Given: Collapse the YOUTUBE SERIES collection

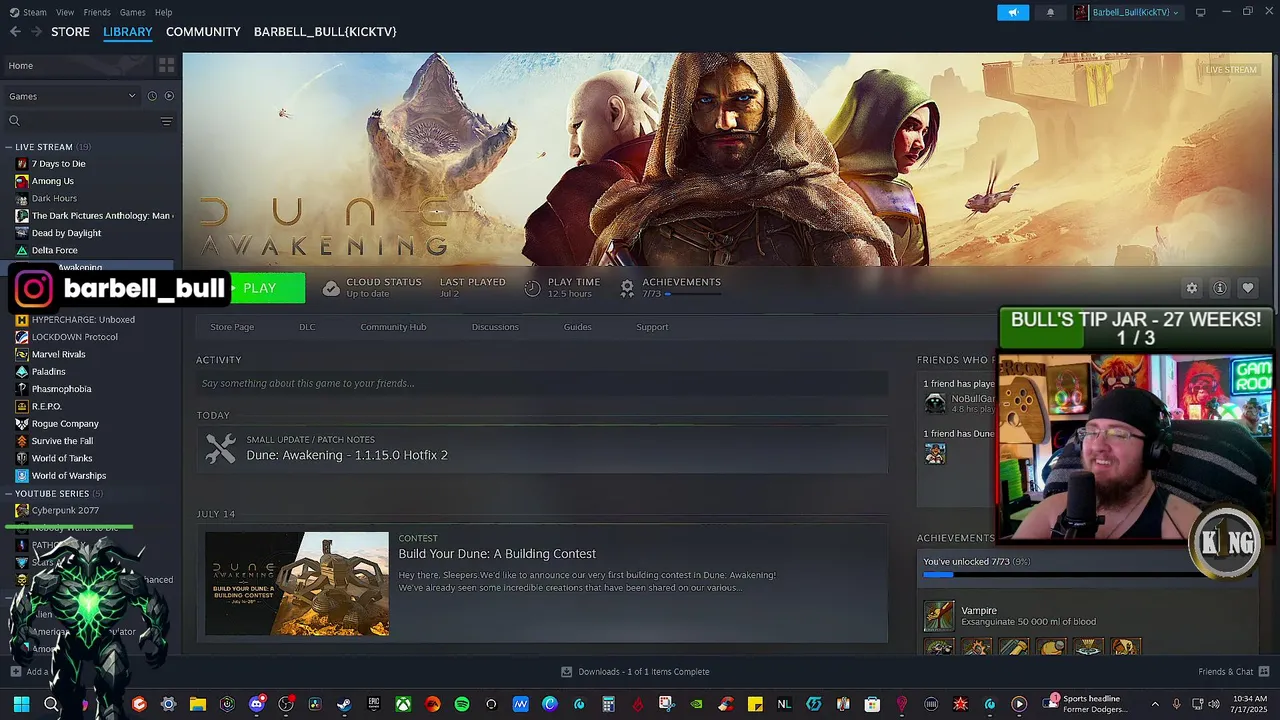Looking at the screenshot, I should (x=9, y=494).
